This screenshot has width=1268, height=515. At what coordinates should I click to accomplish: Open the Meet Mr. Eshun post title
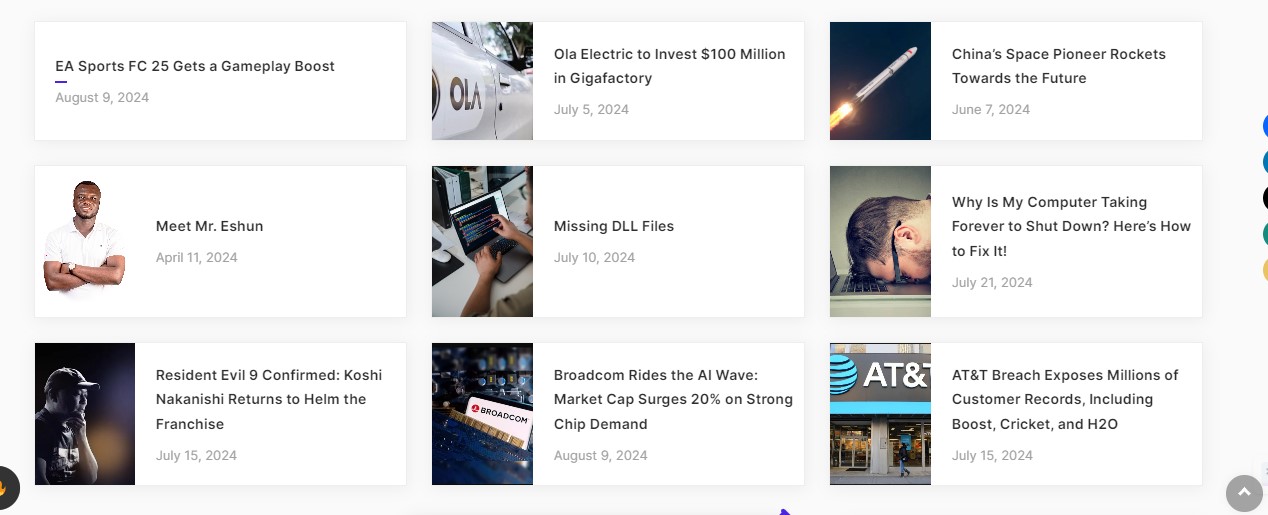click(209, 226)
